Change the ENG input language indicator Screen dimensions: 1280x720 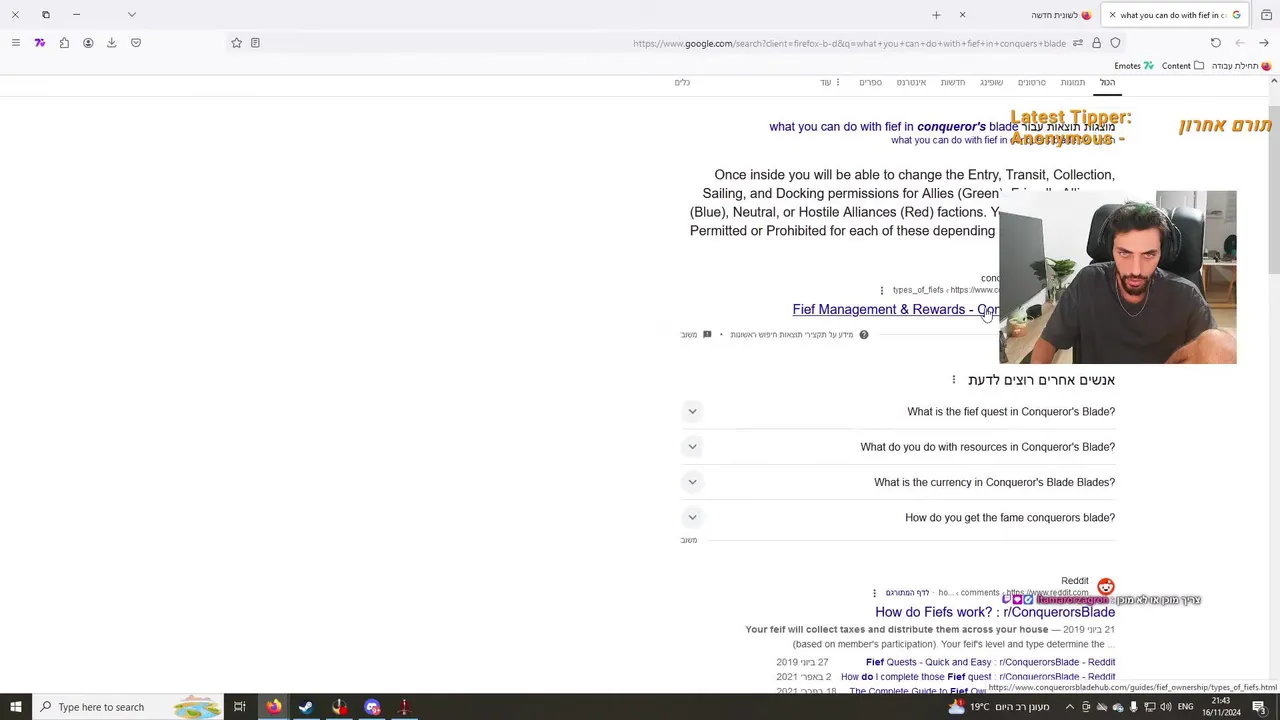click(x=1186, y=707)
